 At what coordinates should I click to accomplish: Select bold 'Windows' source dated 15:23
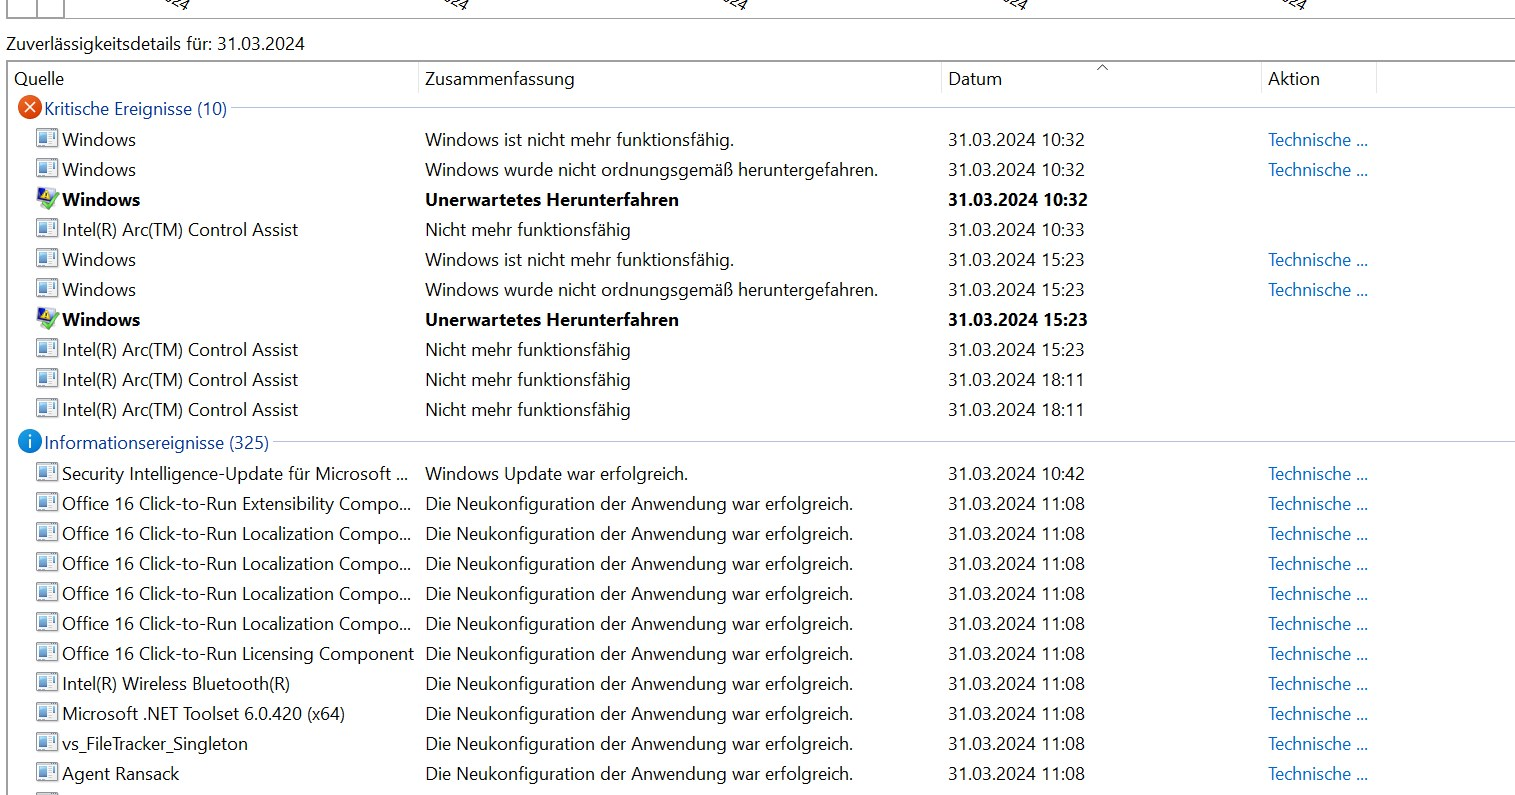click(x=101, y=320)
